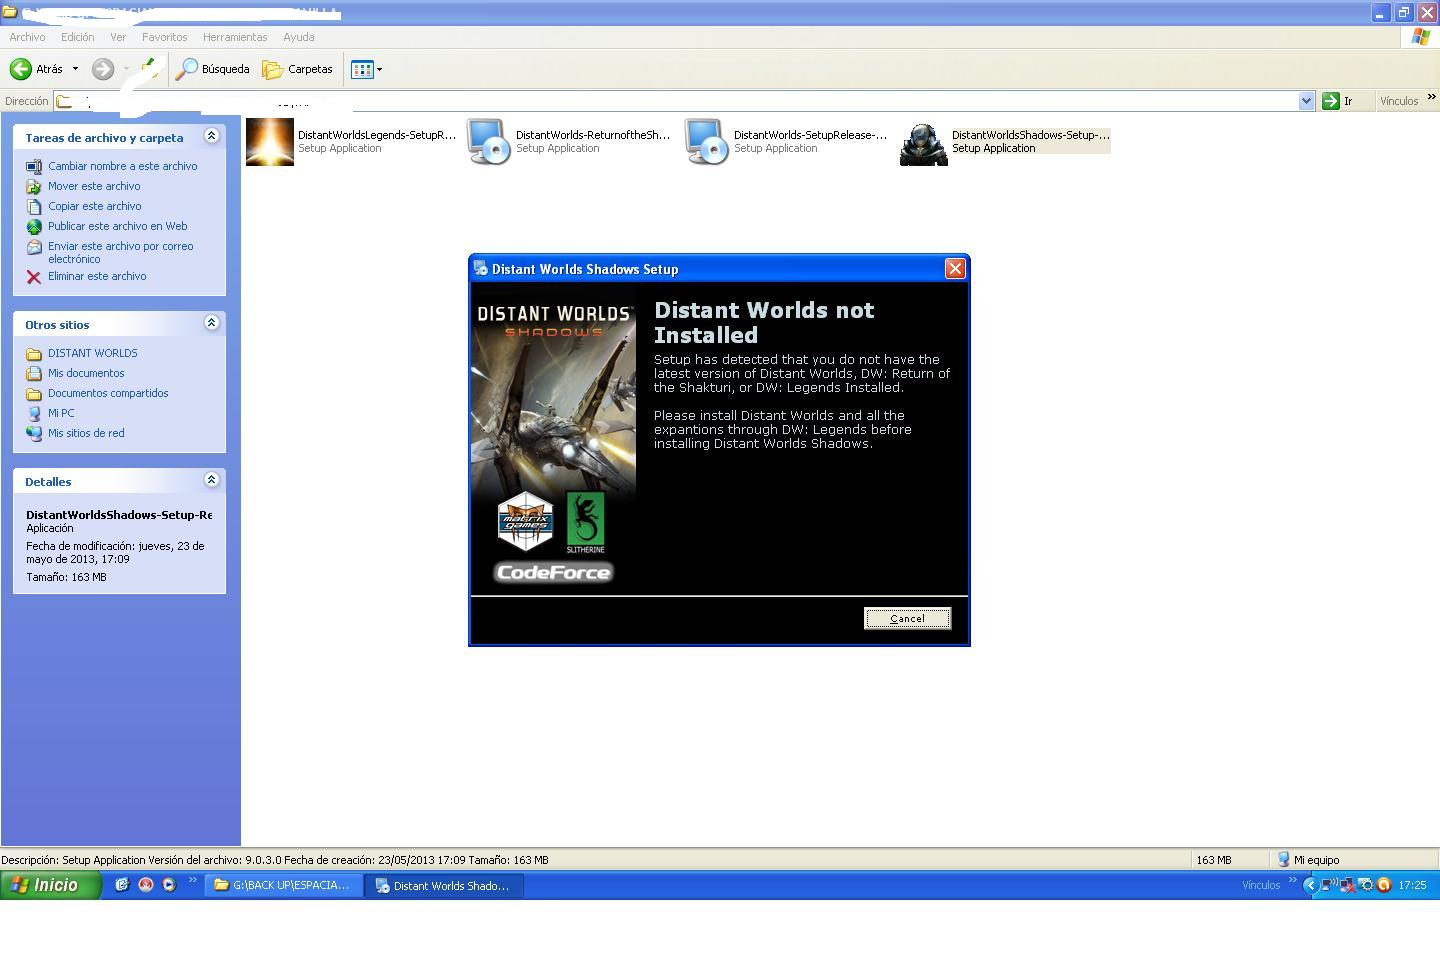The image size is (1440, 960).
Task: Click Cancel in the Shadows Setup dialog
Action: 907,619
